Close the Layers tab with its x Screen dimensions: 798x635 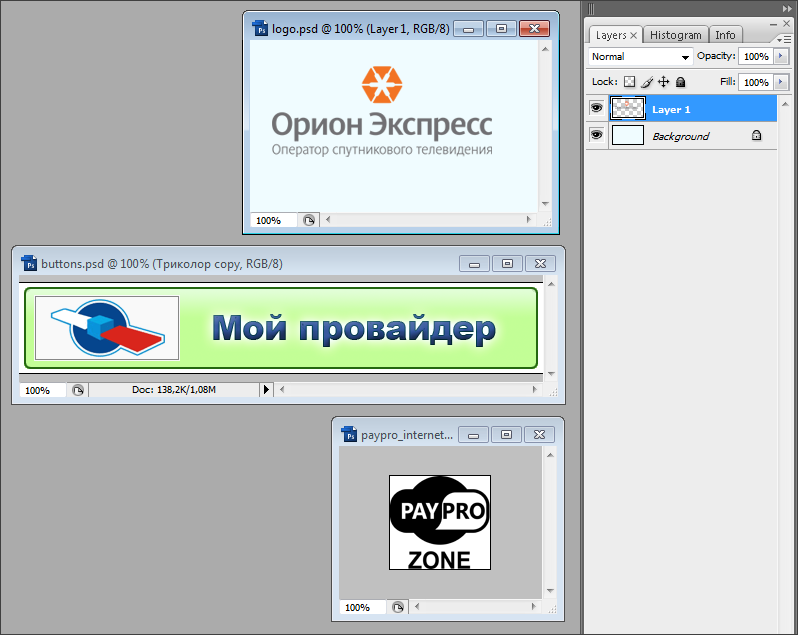[x=633, y=35]
